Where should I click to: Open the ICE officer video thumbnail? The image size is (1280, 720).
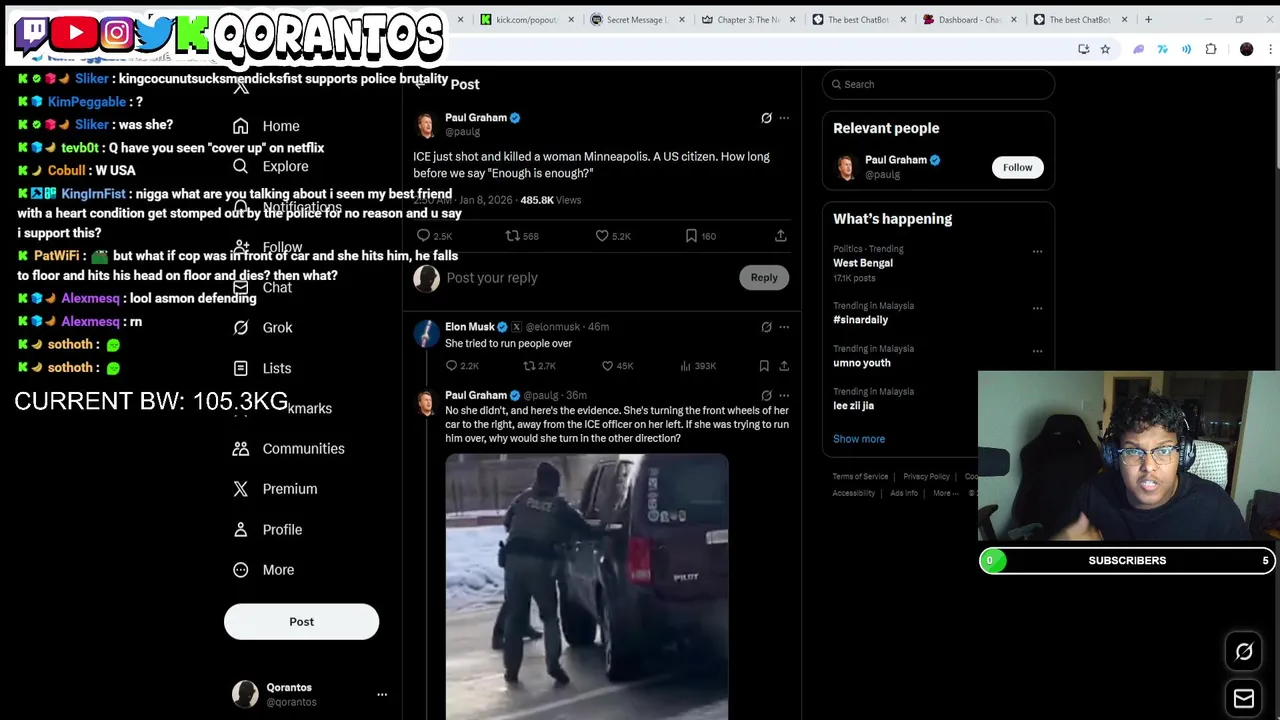pyautogui.click(x=587, y=587)
